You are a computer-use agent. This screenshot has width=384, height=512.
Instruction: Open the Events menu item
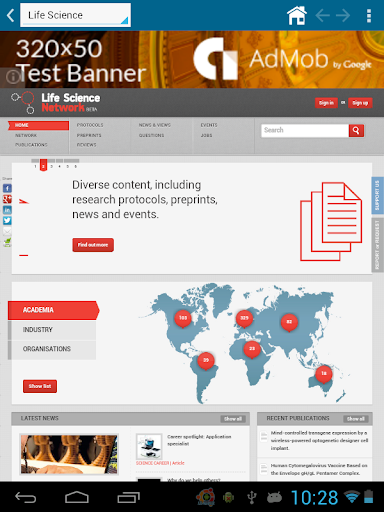(x=209, y=125)
